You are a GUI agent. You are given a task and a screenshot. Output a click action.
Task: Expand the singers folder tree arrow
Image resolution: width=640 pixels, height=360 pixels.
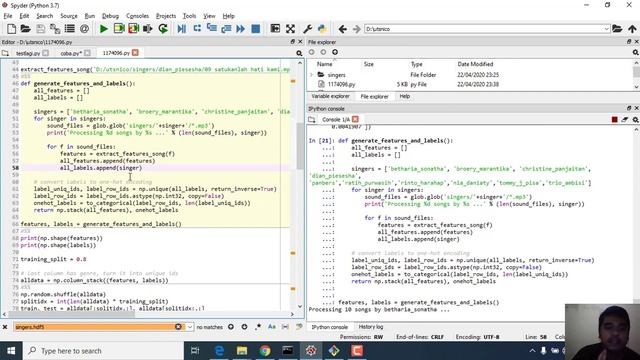(x=312, y=75)
